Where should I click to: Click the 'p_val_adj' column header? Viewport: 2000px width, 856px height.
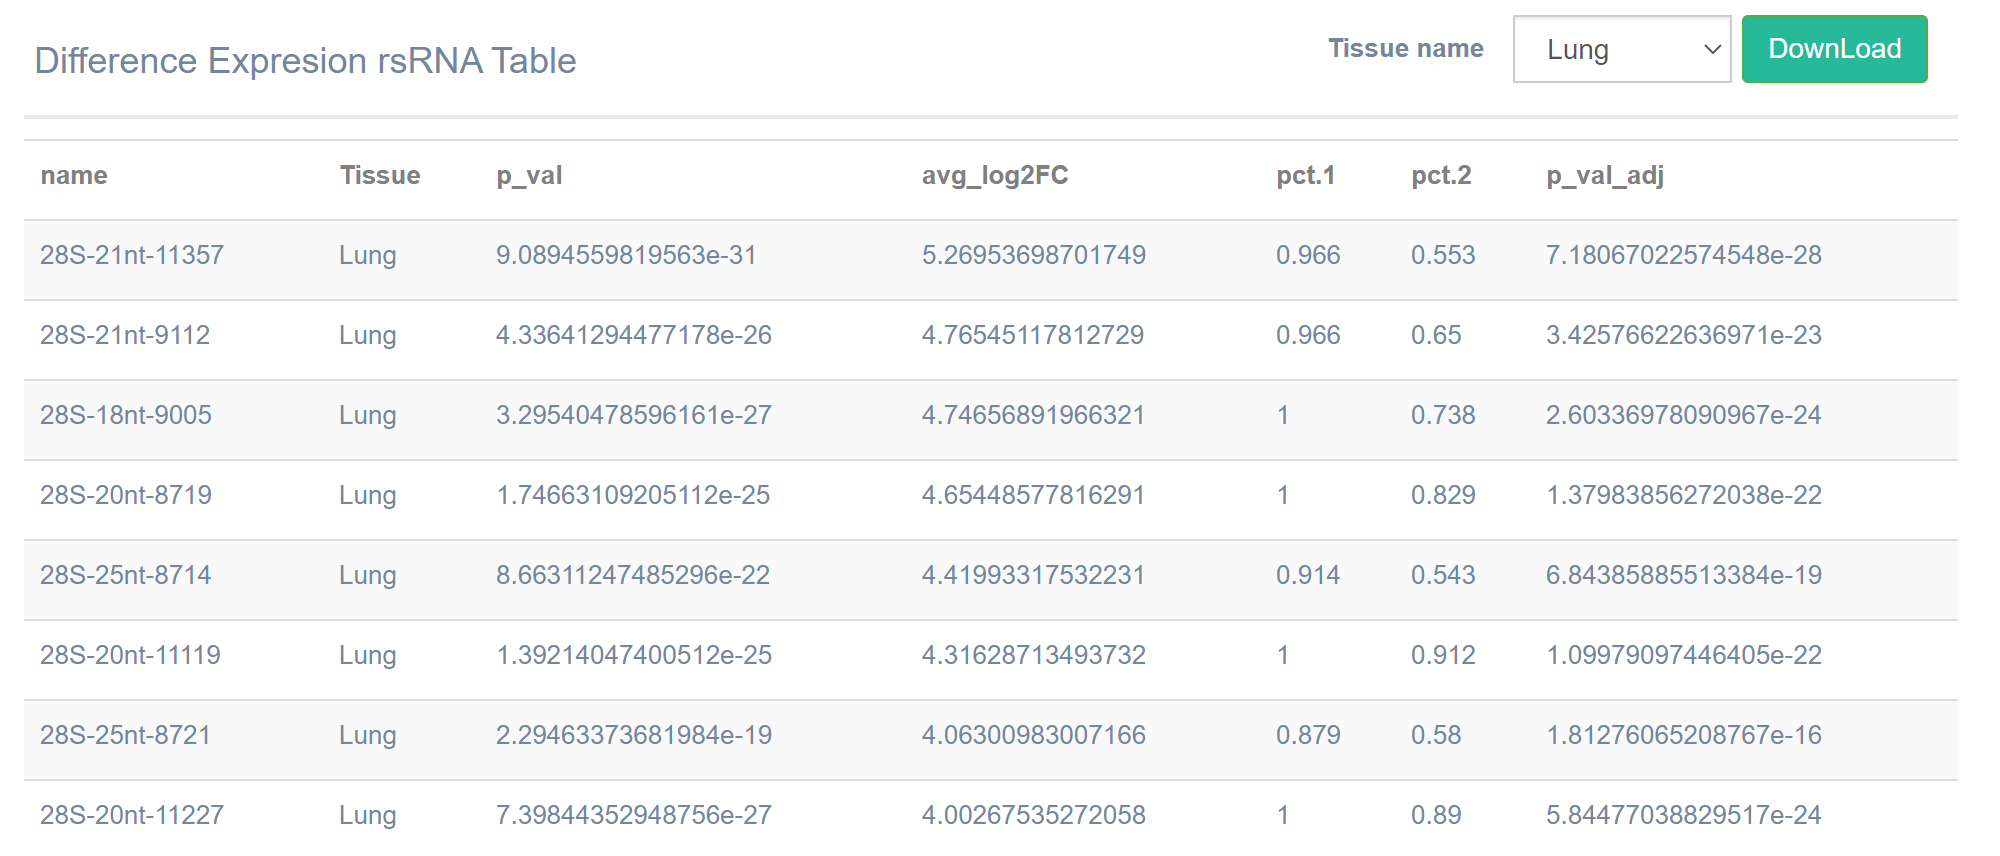tap(1605, 176)
